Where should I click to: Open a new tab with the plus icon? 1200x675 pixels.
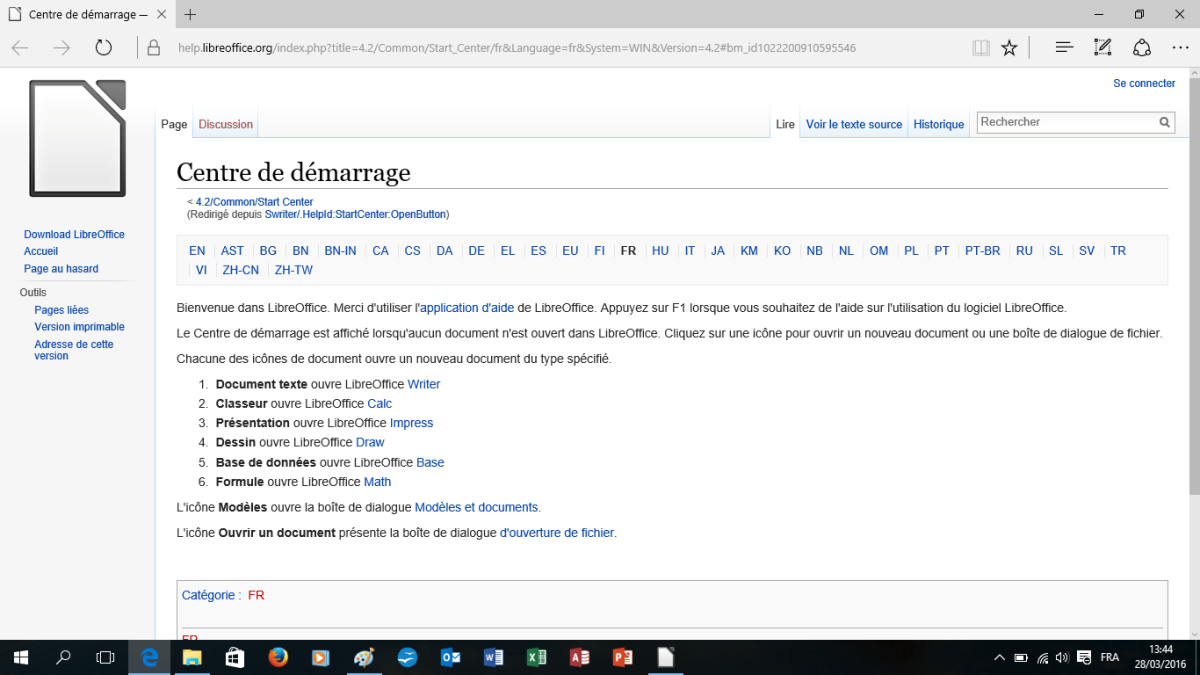click(190, 14)
